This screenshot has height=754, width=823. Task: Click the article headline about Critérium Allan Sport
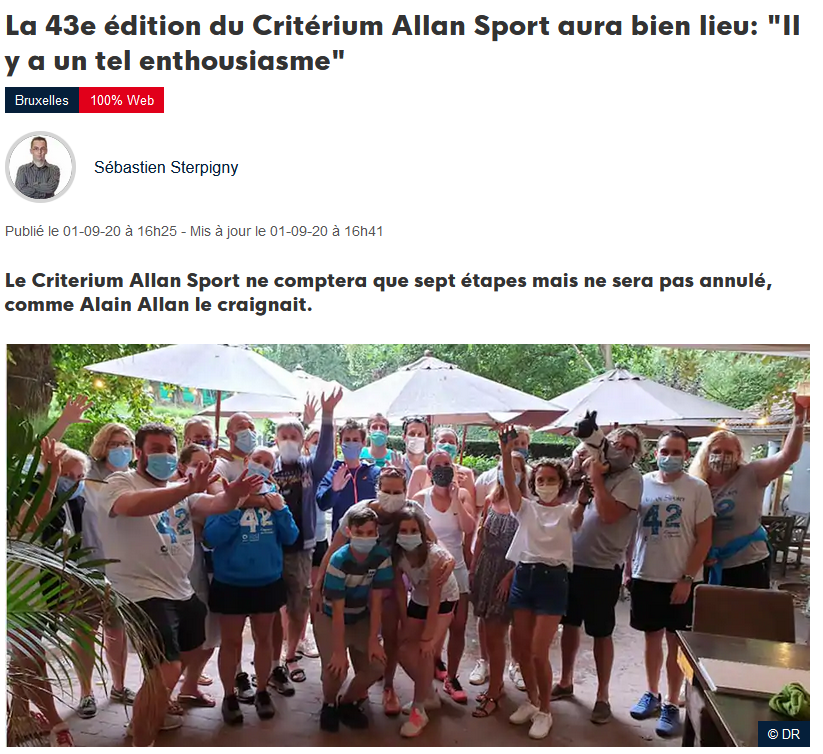403,43
